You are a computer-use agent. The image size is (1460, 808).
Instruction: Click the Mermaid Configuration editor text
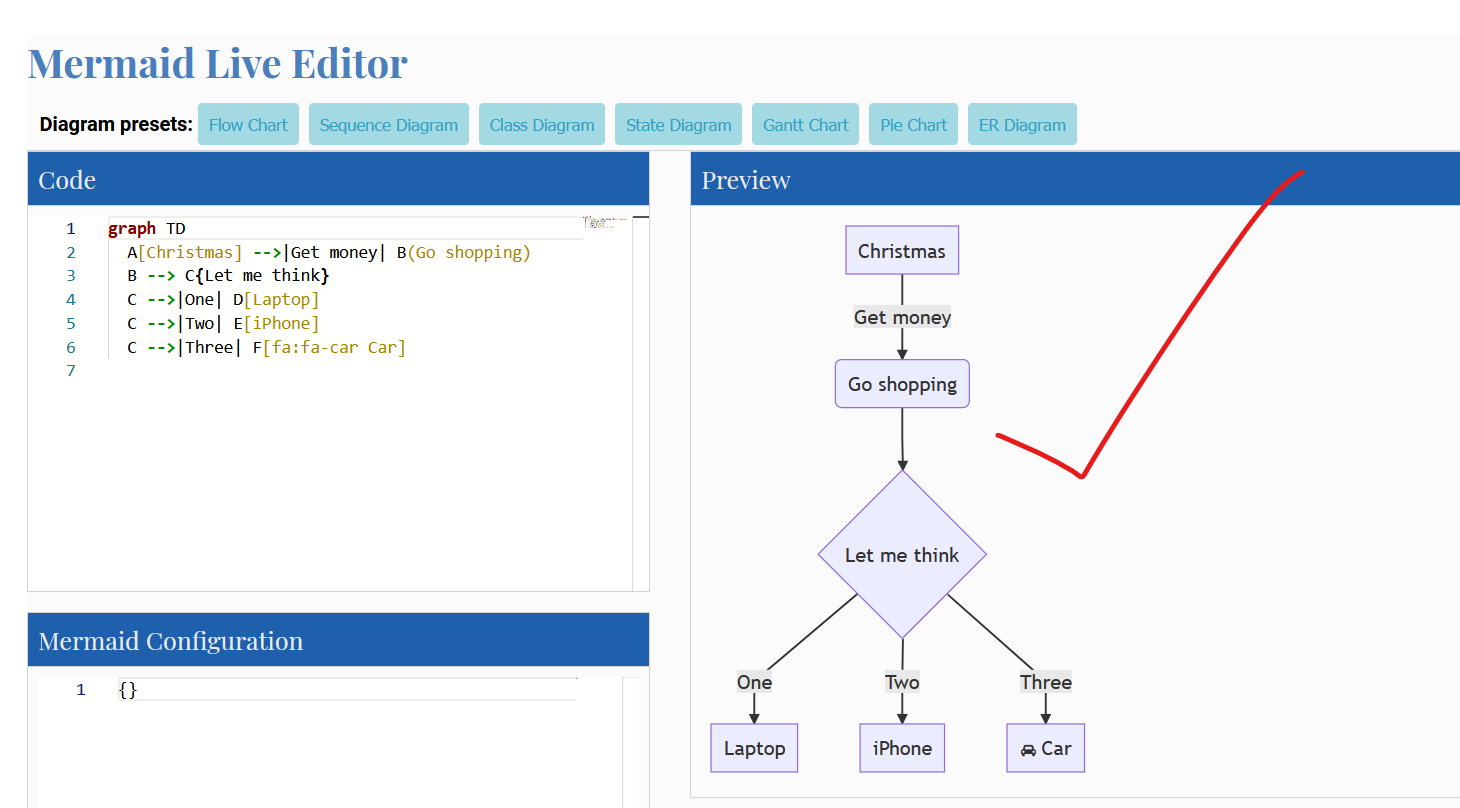(x=127, y=689)
